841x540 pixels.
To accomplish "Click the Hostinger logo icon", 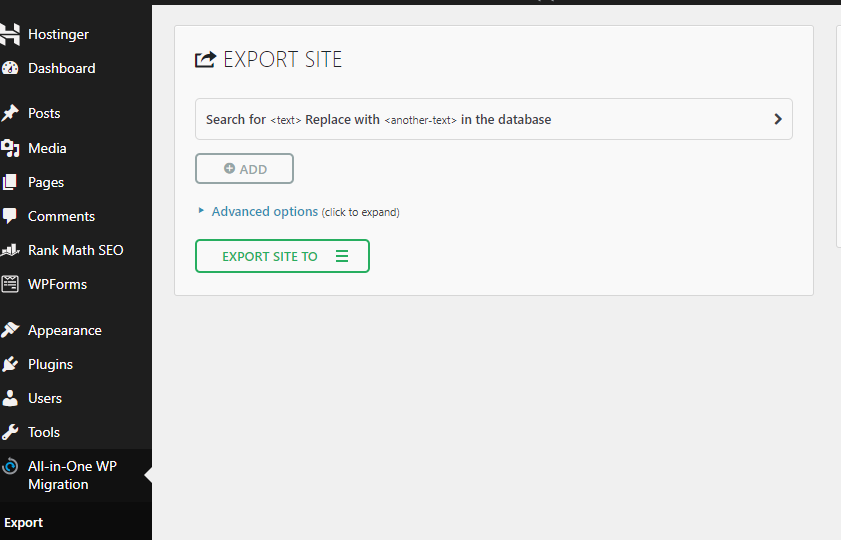I will coord(10,34).
